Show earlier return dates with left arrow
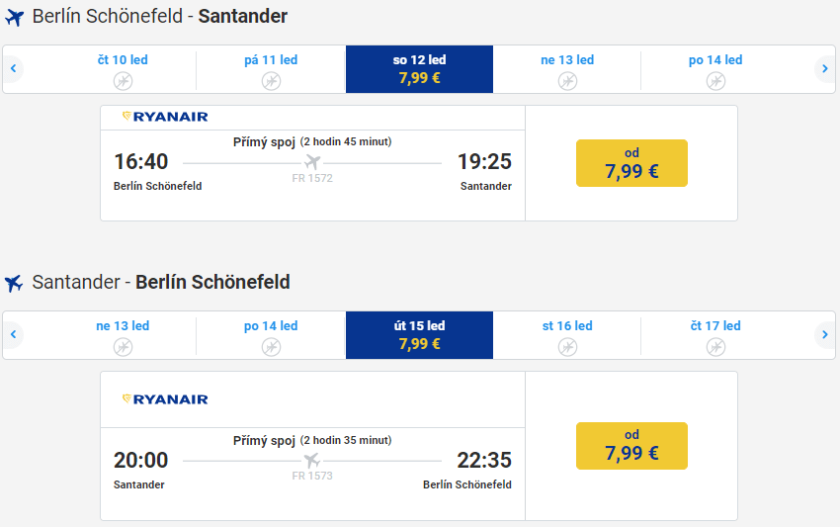840x527 pixels. point(14,335)
